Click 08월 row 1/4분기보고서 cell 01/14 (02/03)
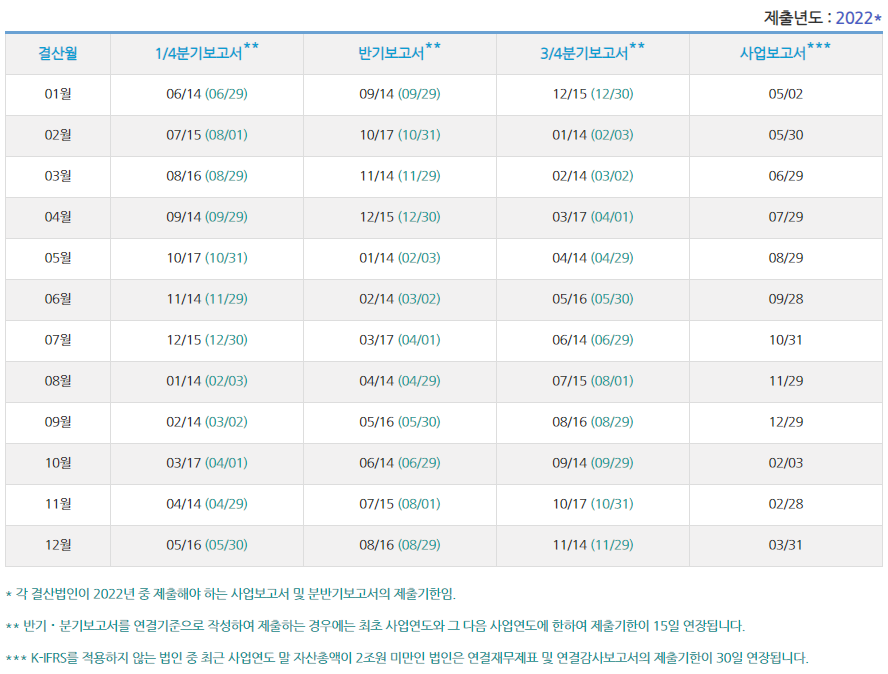Screen dimensions: 888x674 pyautogui.click(x=207, y=381)
